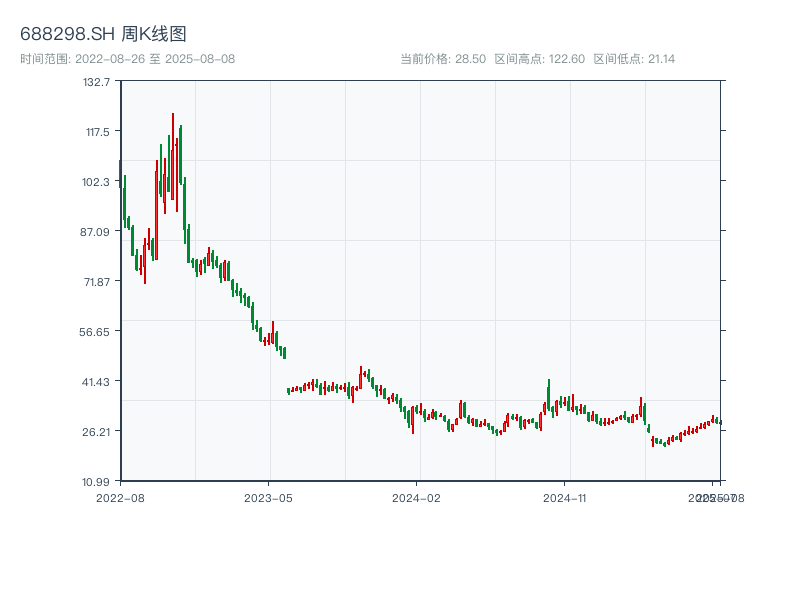The image size is (800, 600).
Task: Click the chart title 688298.SH 周K线图
Action: [x=103, y=34]
